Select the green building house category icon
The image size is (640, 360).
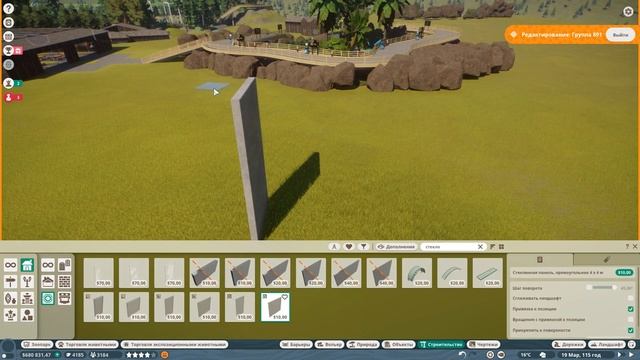tap(27, 265)
